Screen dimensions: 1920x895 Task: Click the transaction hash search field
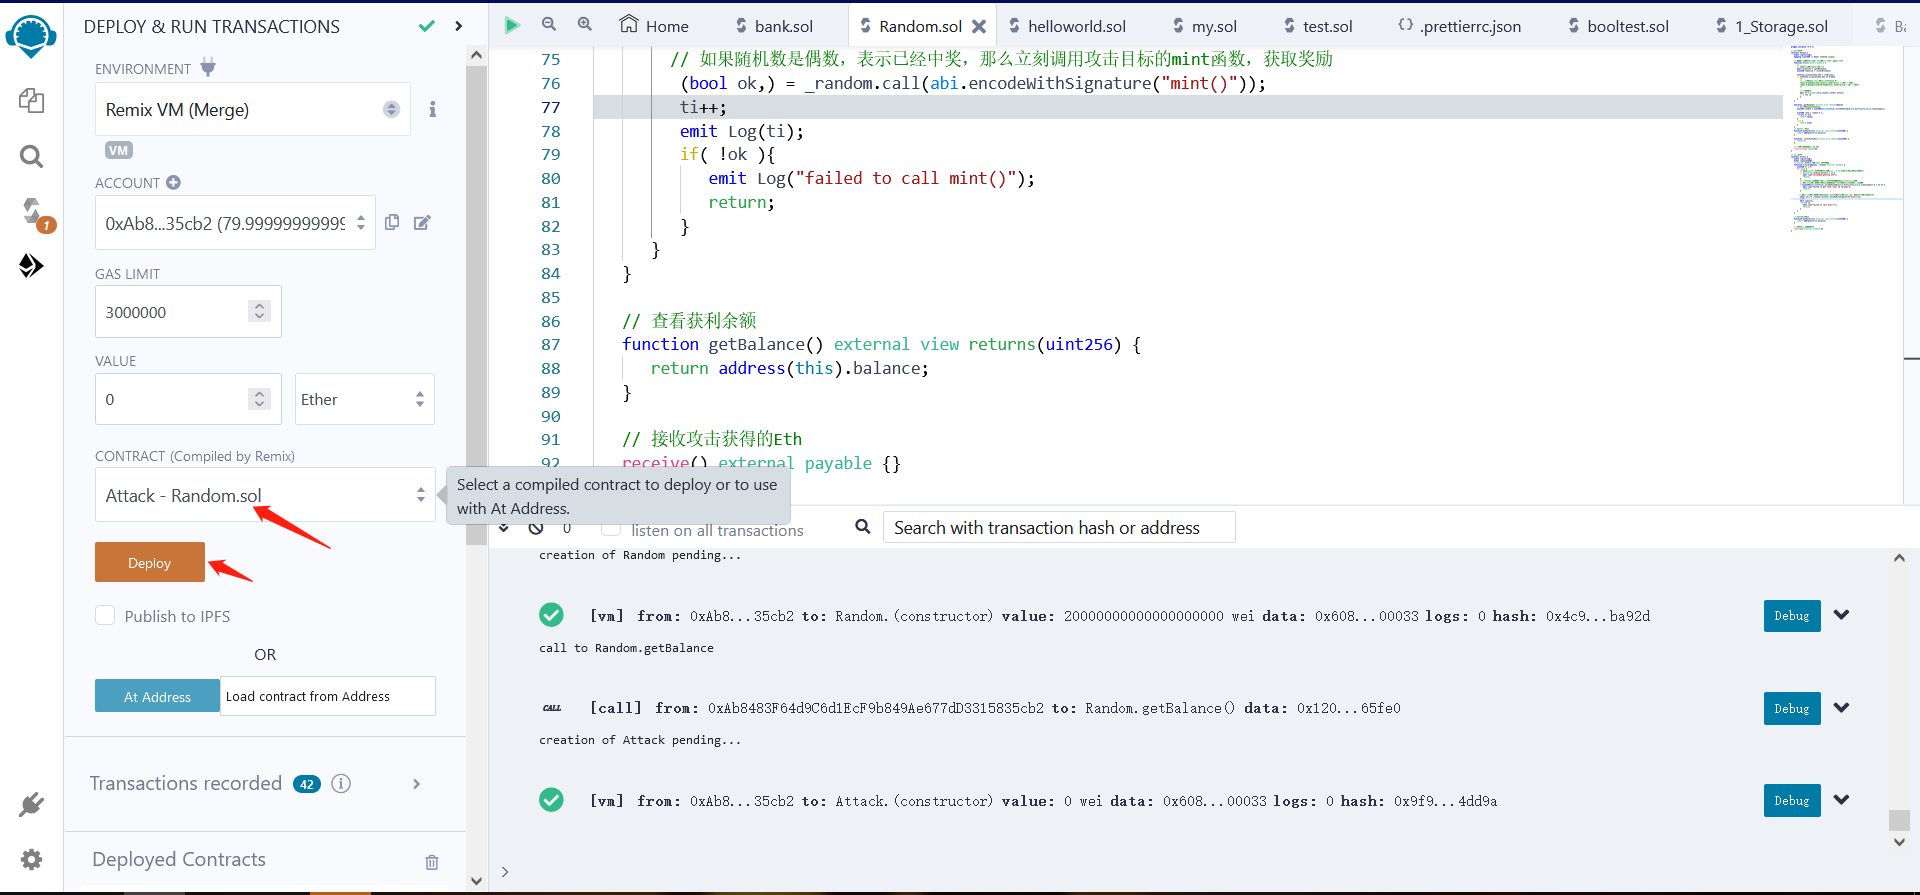pos(1059,527)
